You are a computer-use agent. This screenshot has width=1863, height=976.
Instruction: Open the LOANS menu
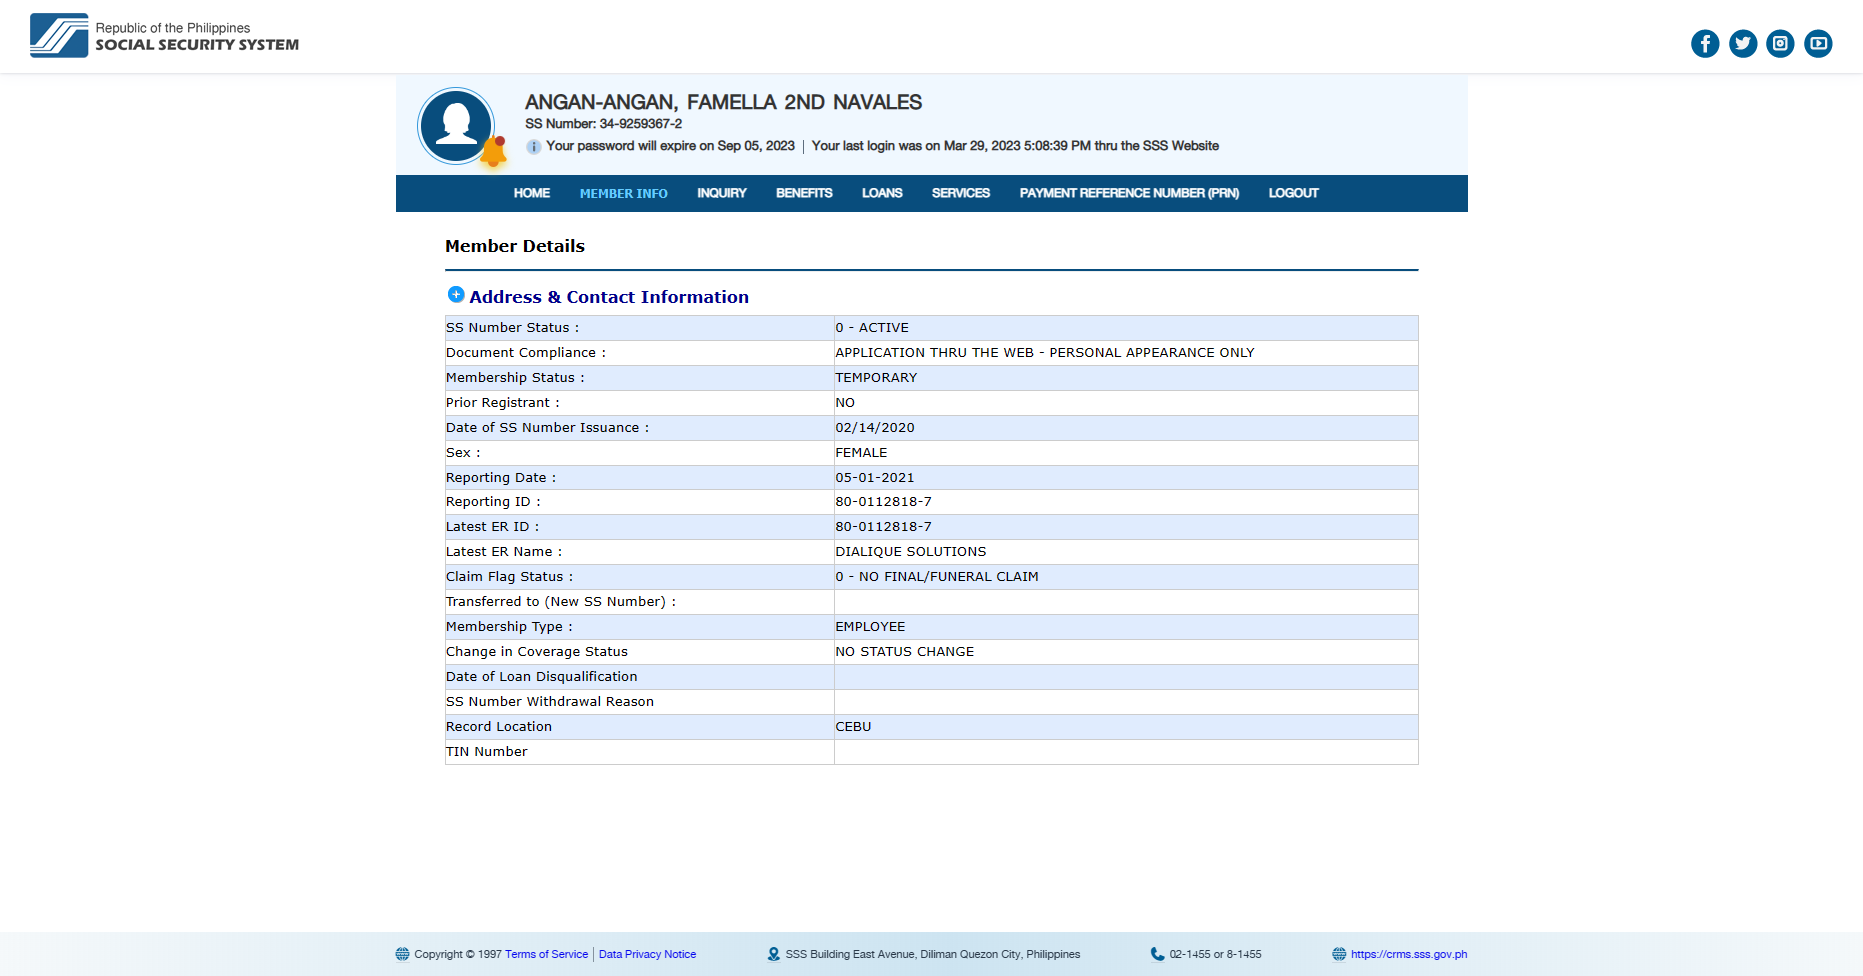(882, 194)
